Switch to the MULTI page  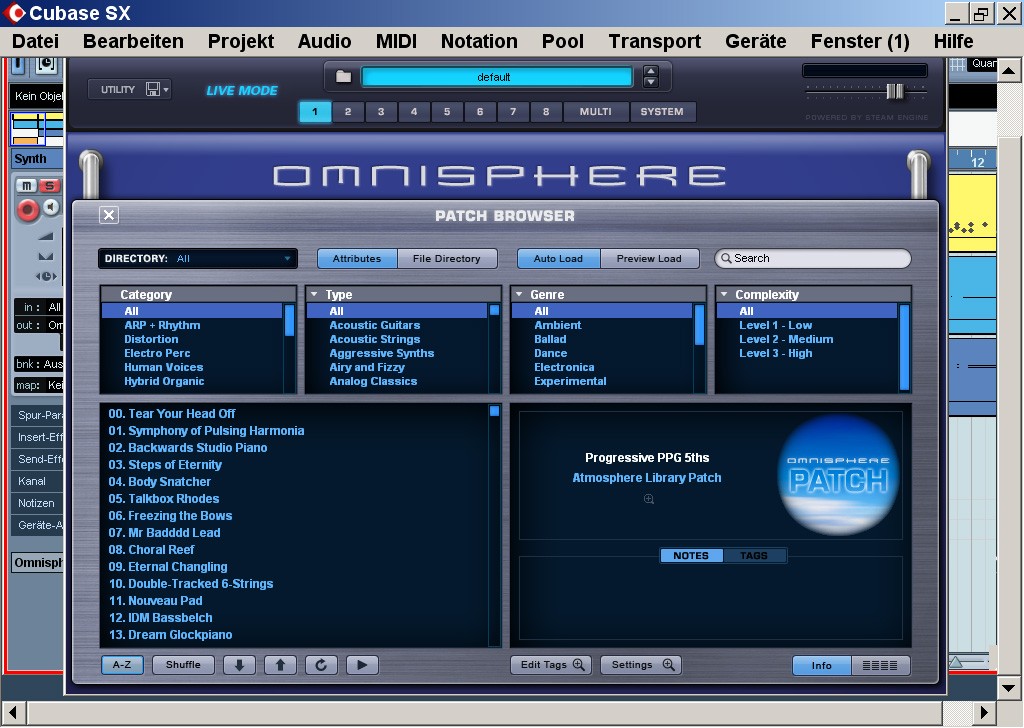596,112
